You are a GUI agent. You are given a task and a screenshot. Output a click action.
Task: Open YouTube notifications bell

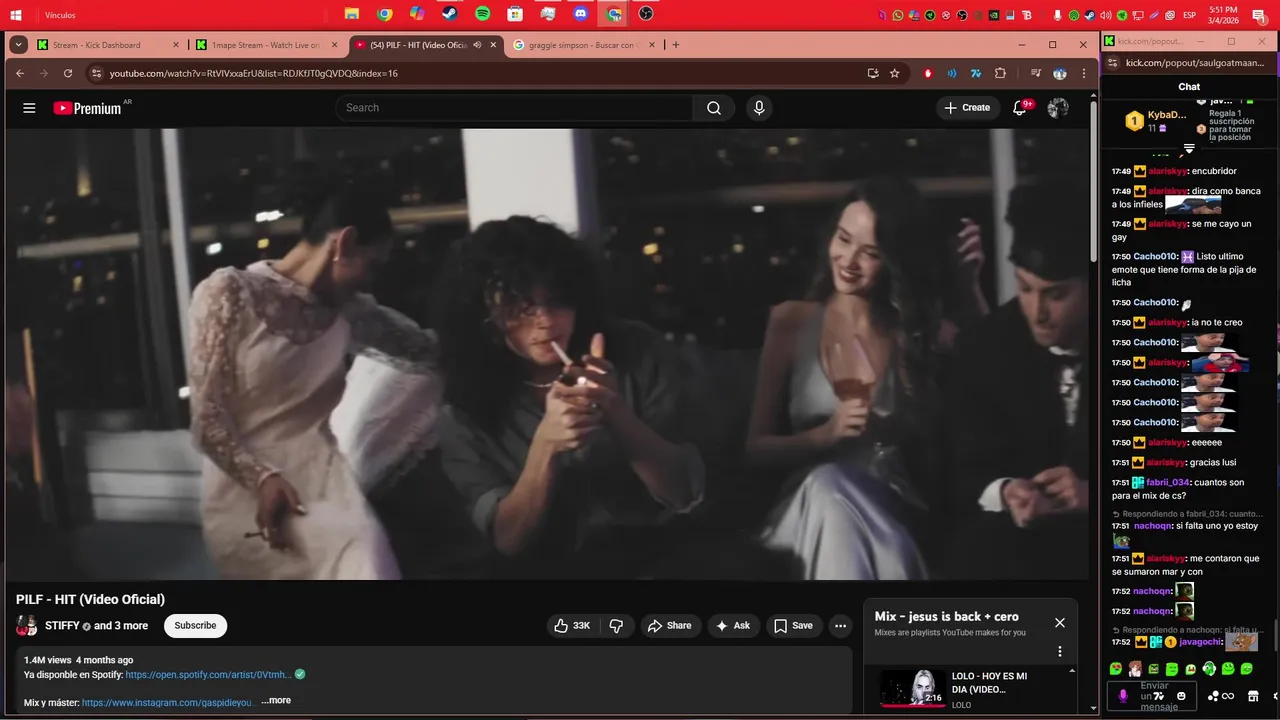coord(1020,108)
